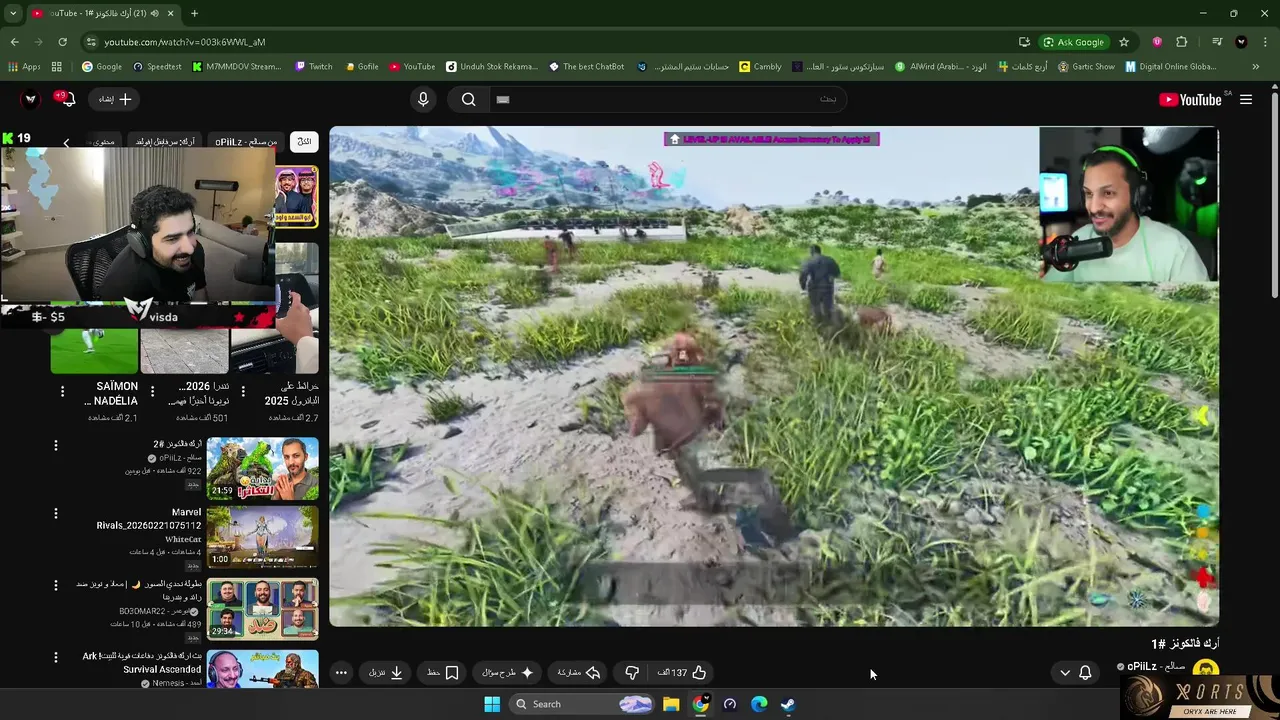
Task: Click the taskbar Search box
Action: coord(583,704)
